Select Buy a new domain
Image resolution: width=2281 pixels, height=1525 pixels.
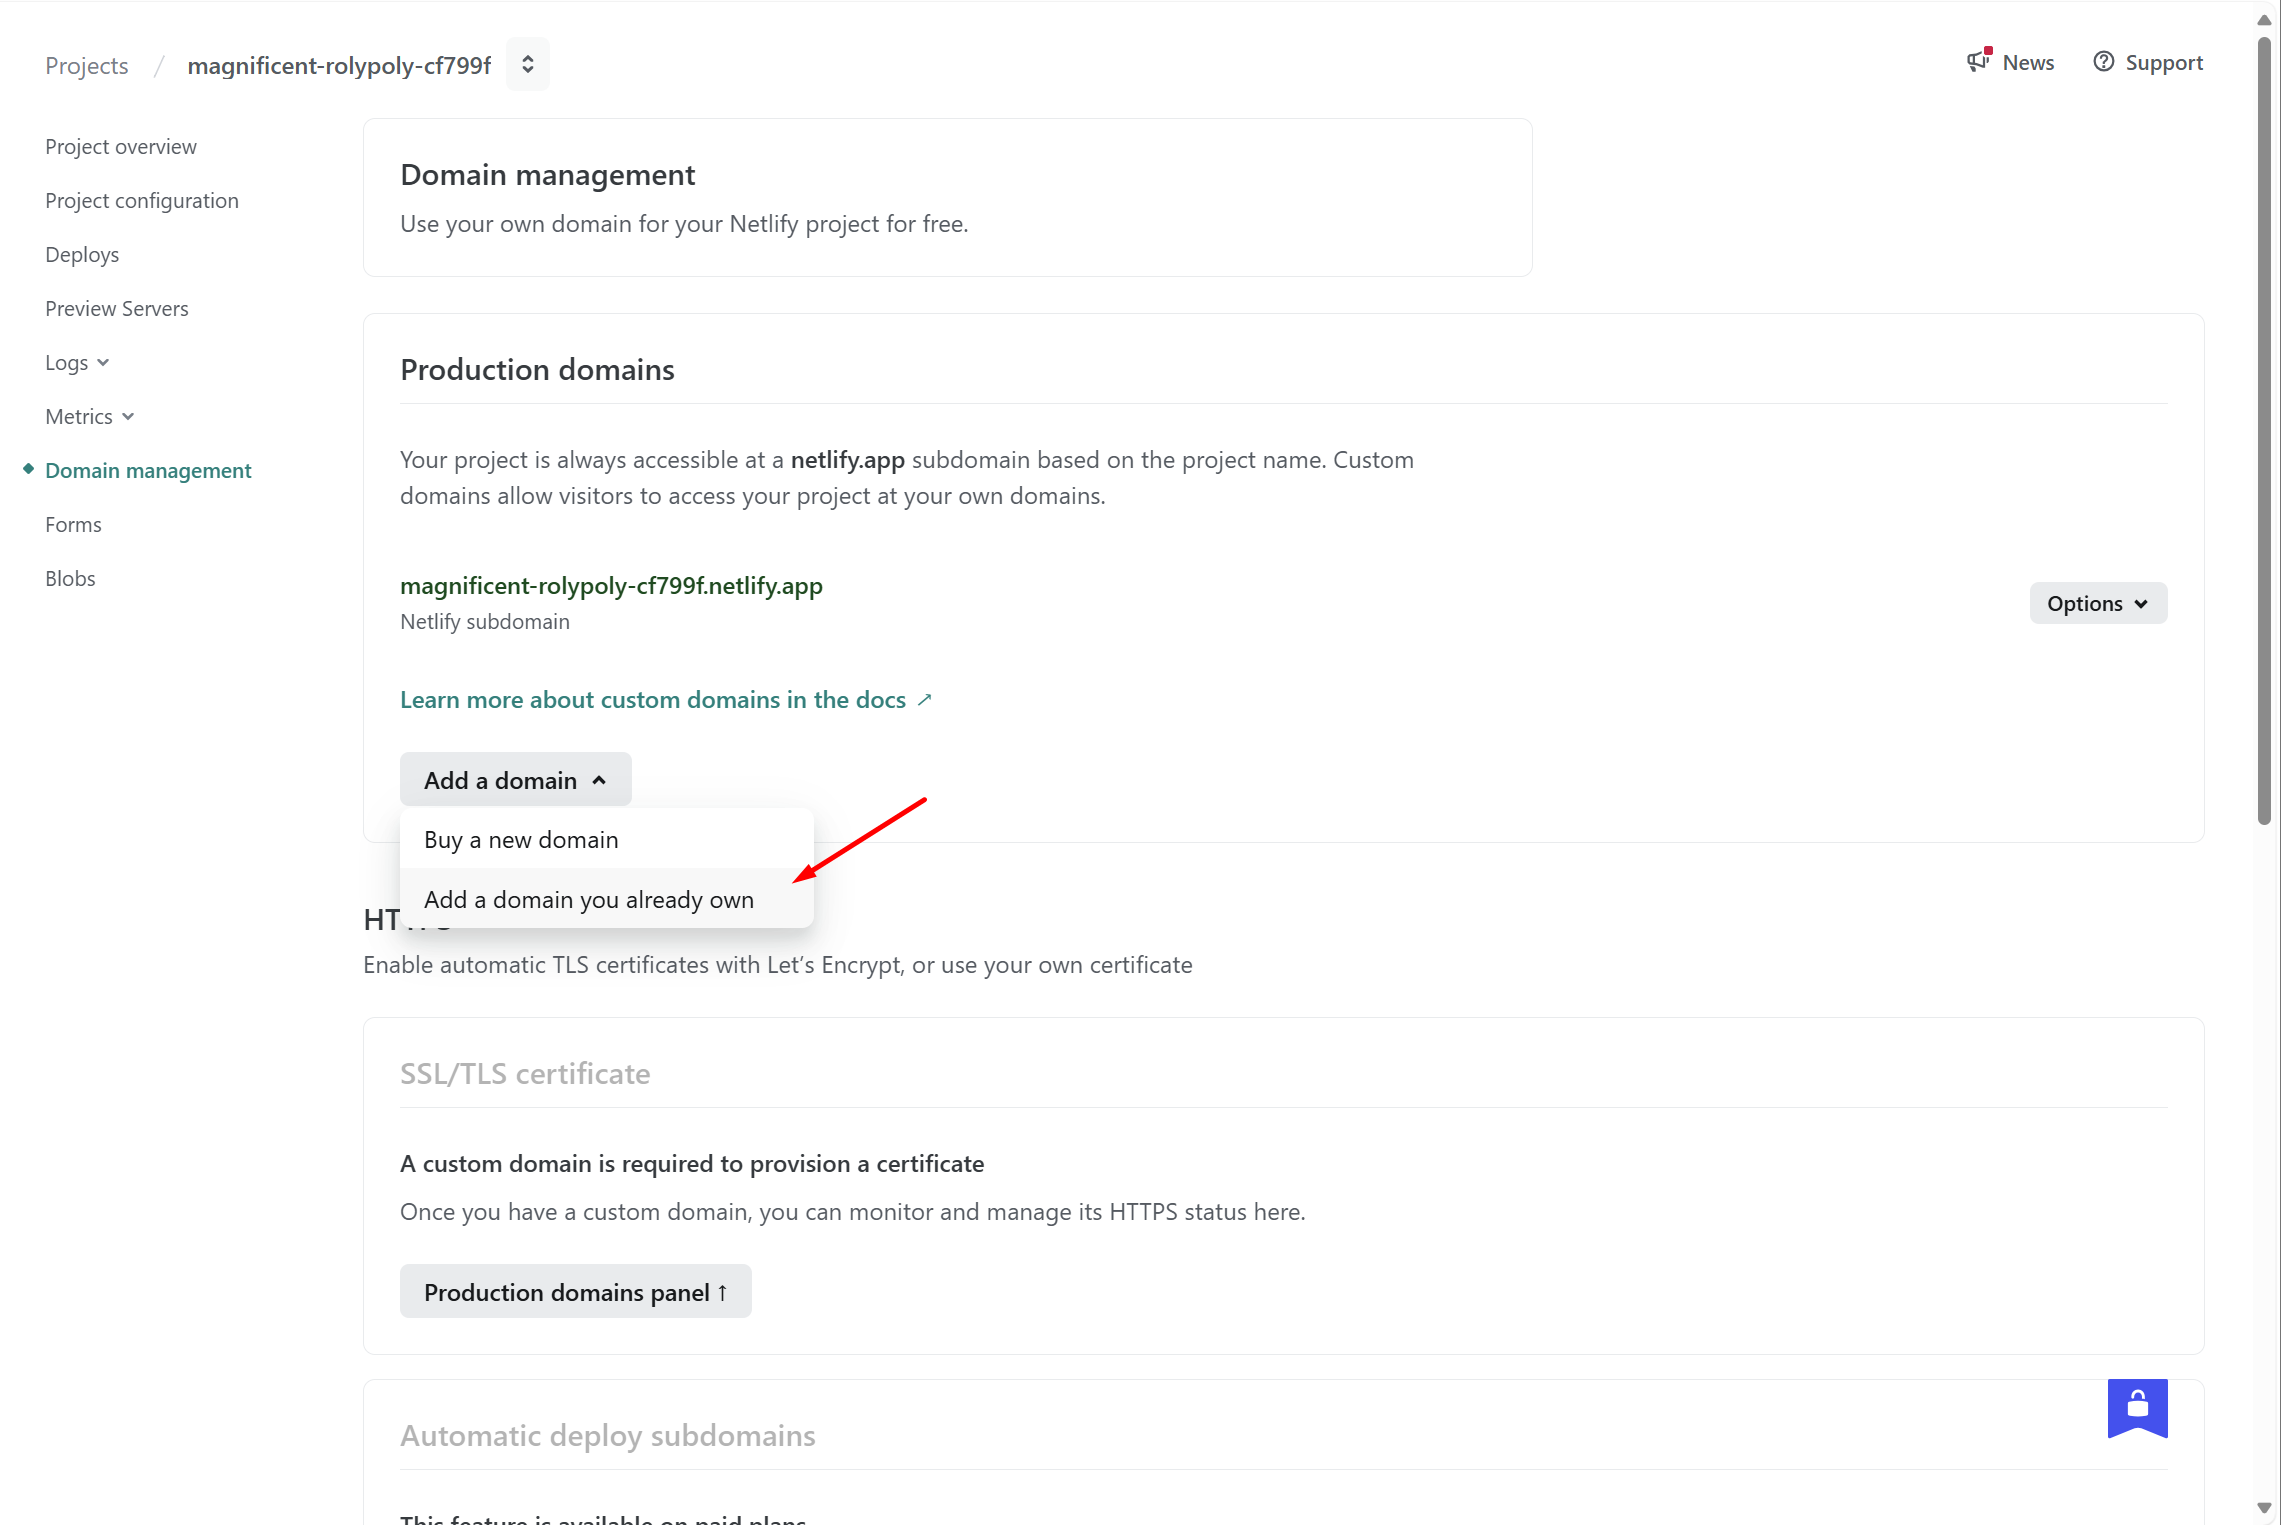[521, 840]
